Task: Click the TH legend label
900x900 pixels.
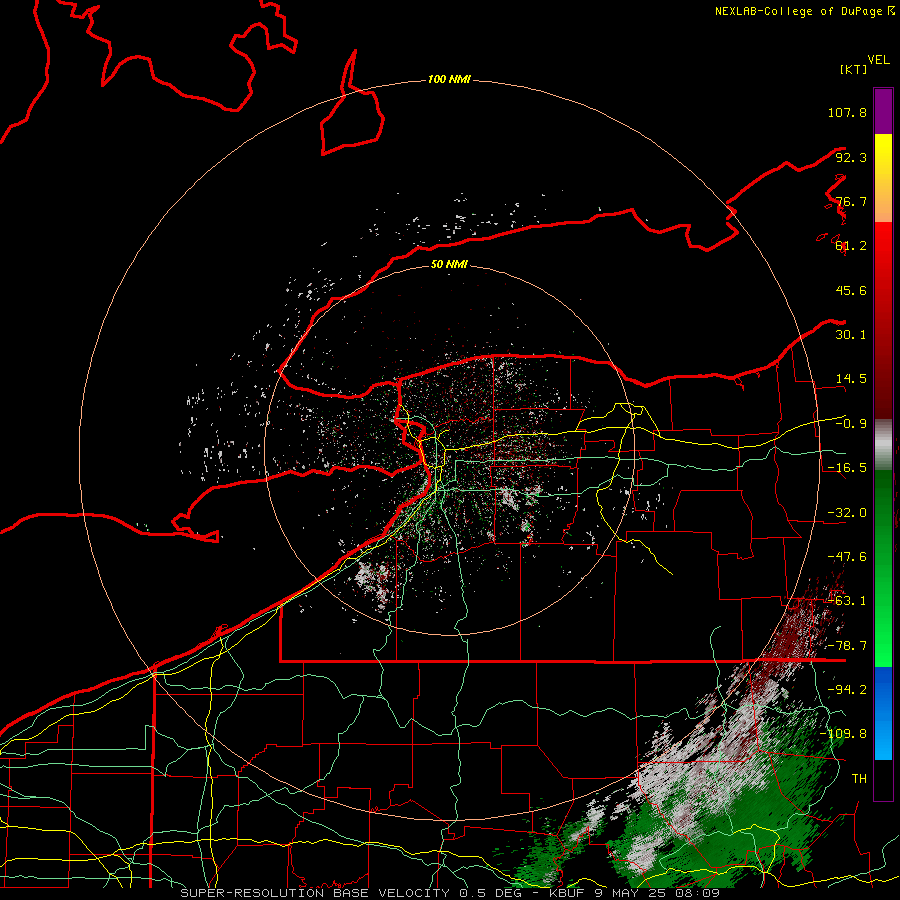Action: pyautogui.click(x=859, y=779)
